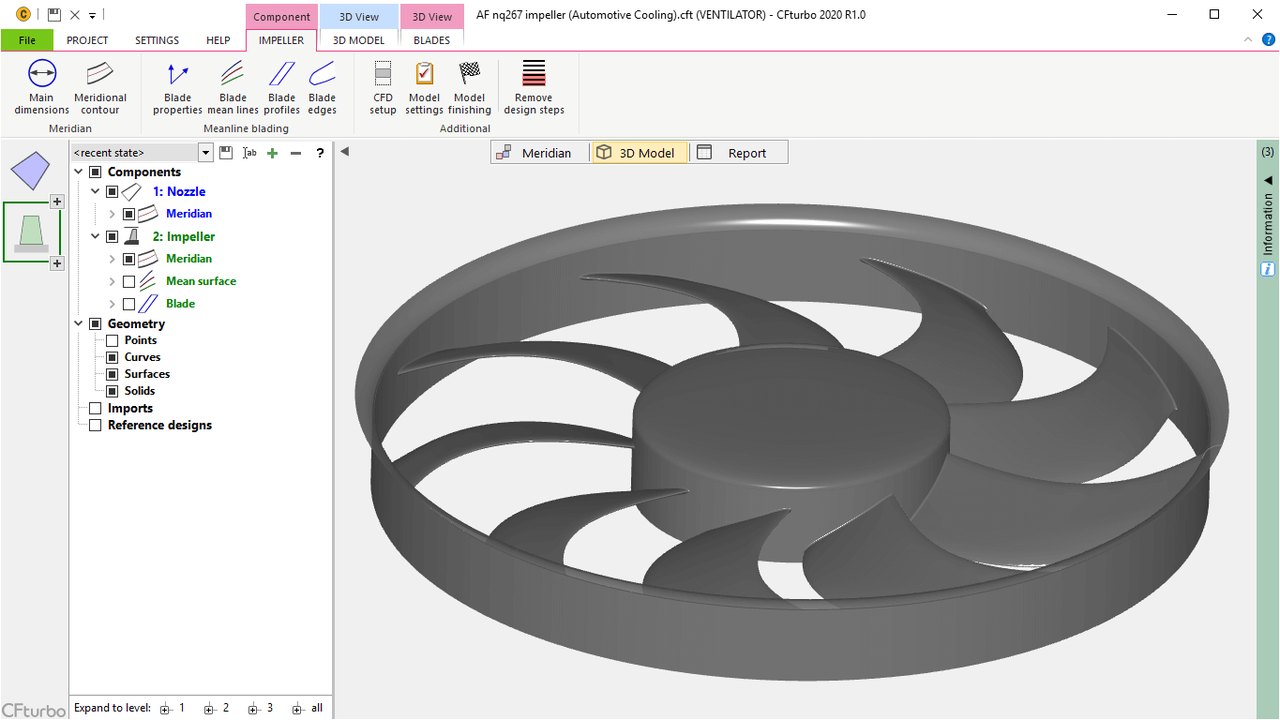Toggle the Points geometry checkbox
Viewport: 1280px width, 720px height.
tap(112, 341)
